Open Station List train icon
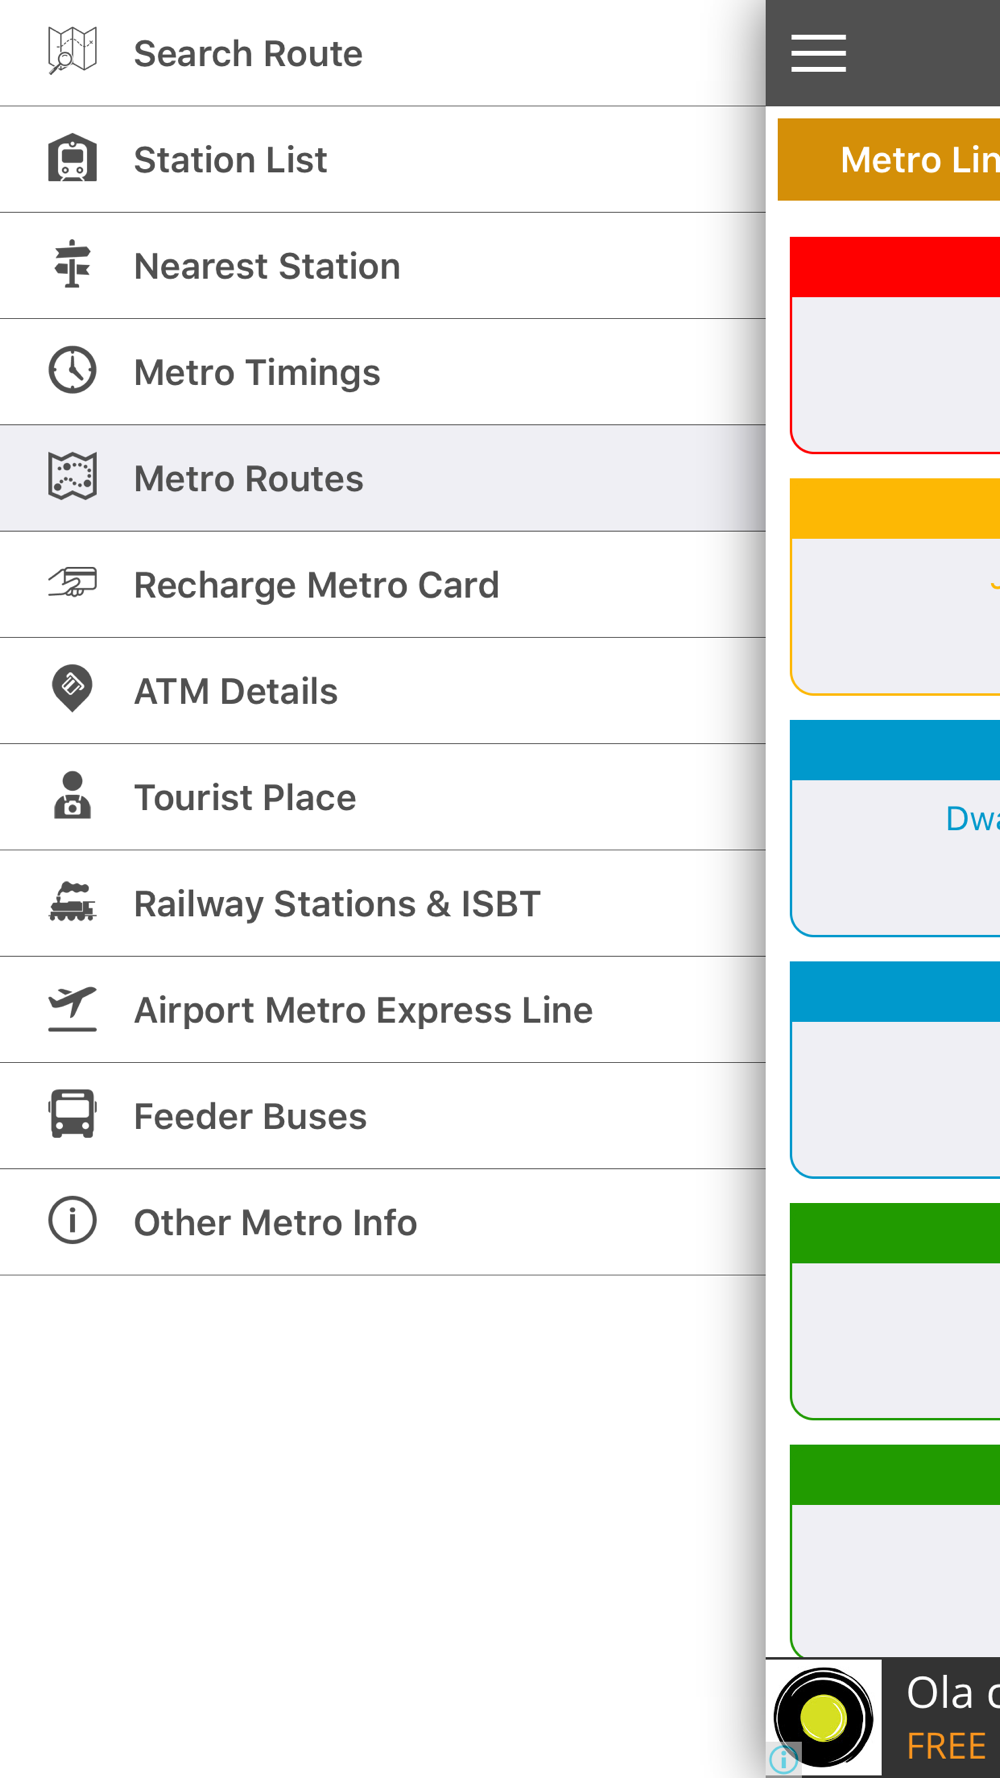1000x1778 pixels. tap(72, 158)
